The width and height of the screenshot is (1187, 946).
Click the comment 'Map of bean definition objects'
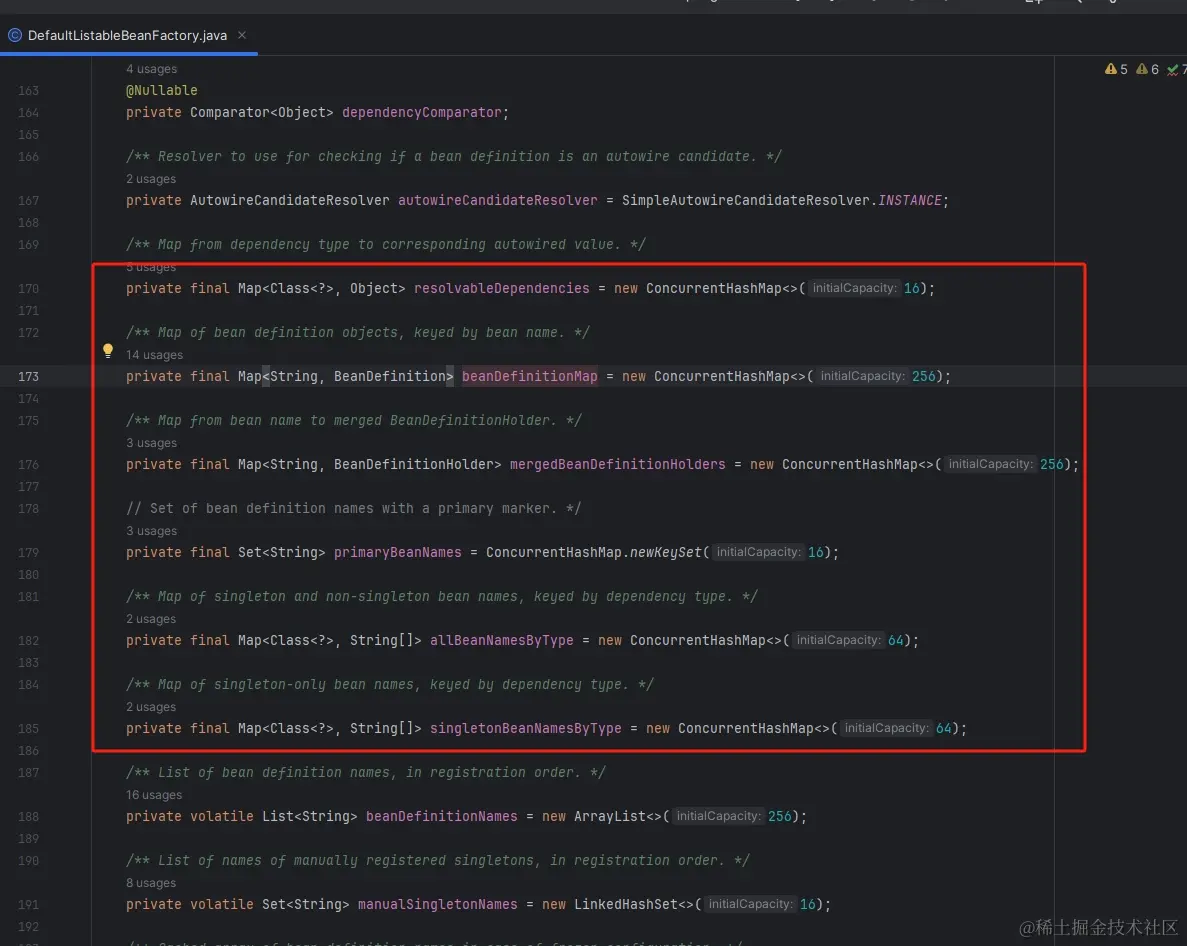click(357, 332)
